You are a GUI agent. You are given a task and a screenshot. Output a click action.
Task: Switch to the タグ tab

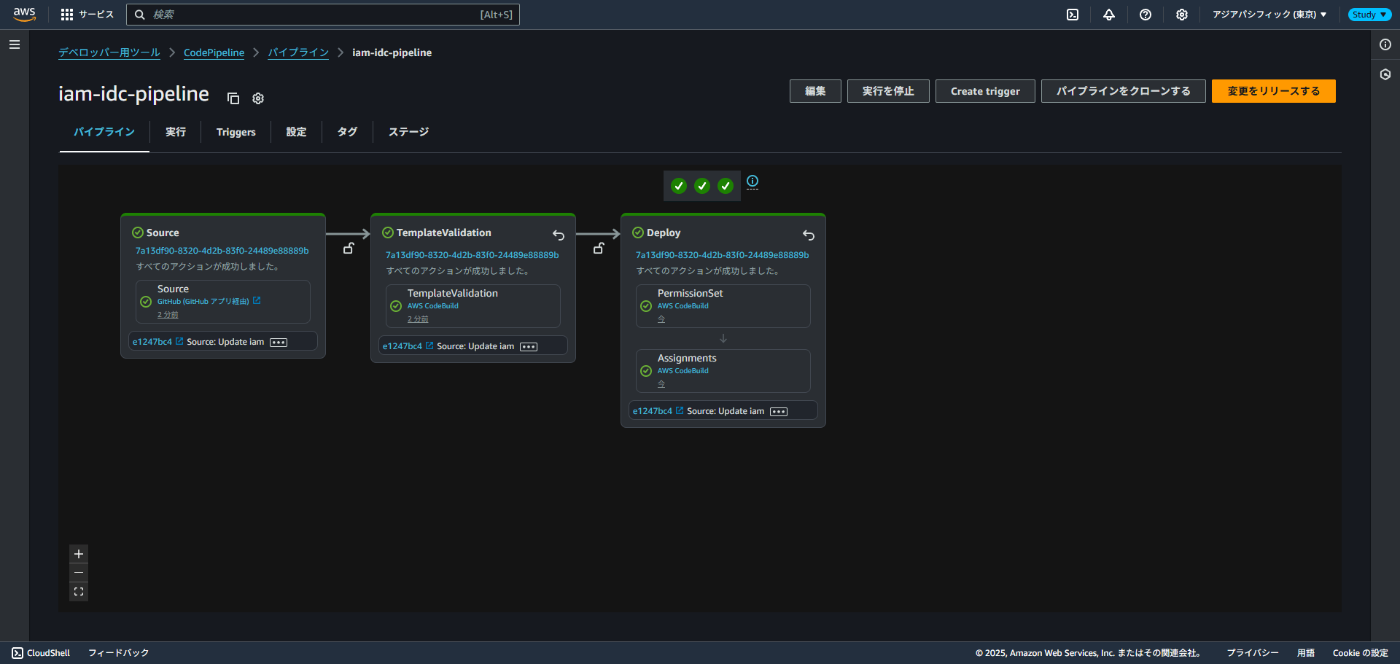point(347,132)
